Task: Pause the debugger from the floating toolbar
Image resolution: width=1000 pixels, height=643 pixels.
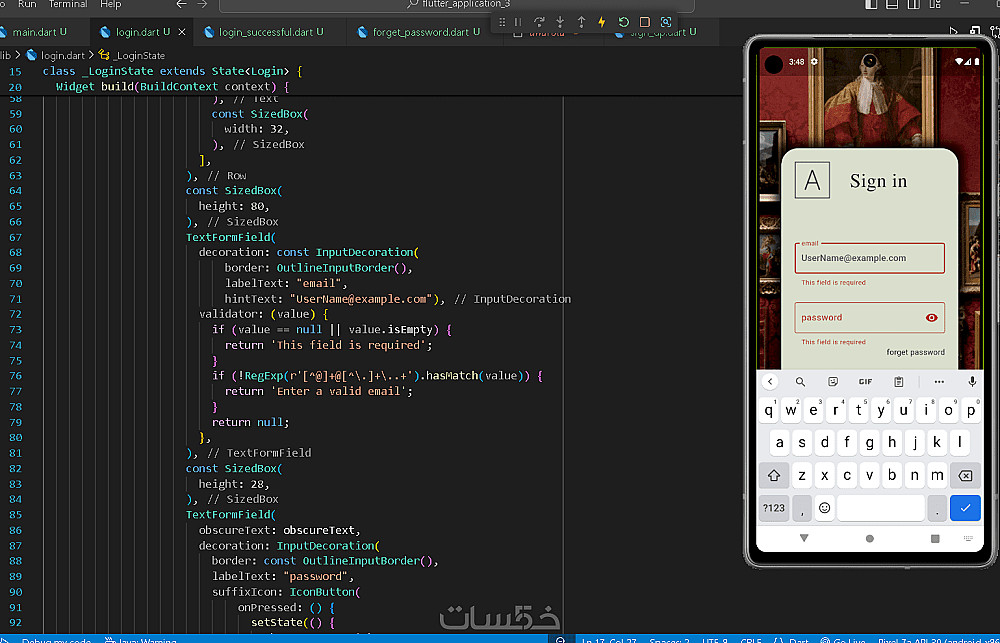Action: point(518,22)
